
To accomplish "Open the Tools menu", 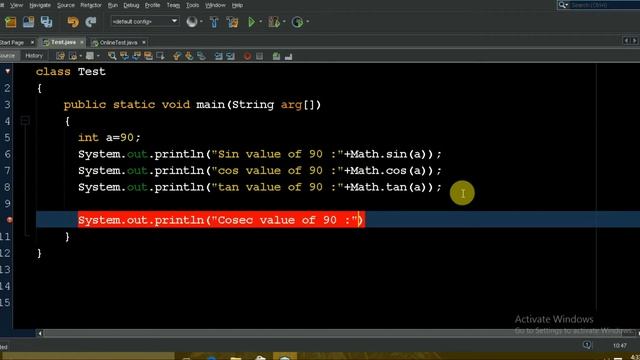I will click(x=192, y=5).
